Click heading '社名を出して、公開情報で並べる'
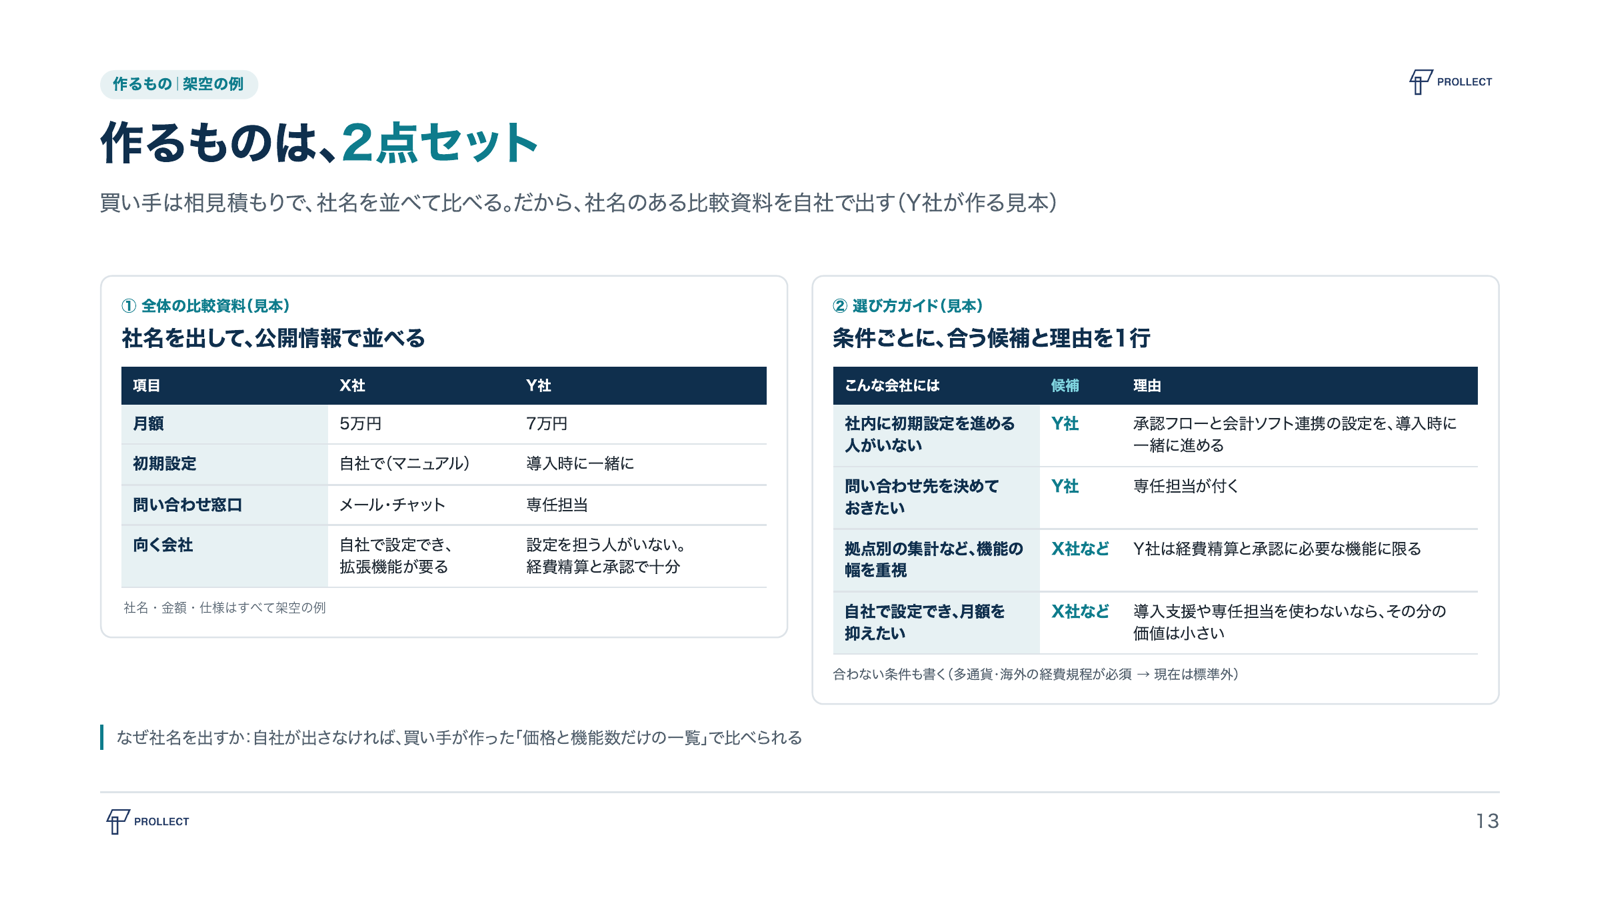The image size is (1600, 900). (x=274, y=338)
